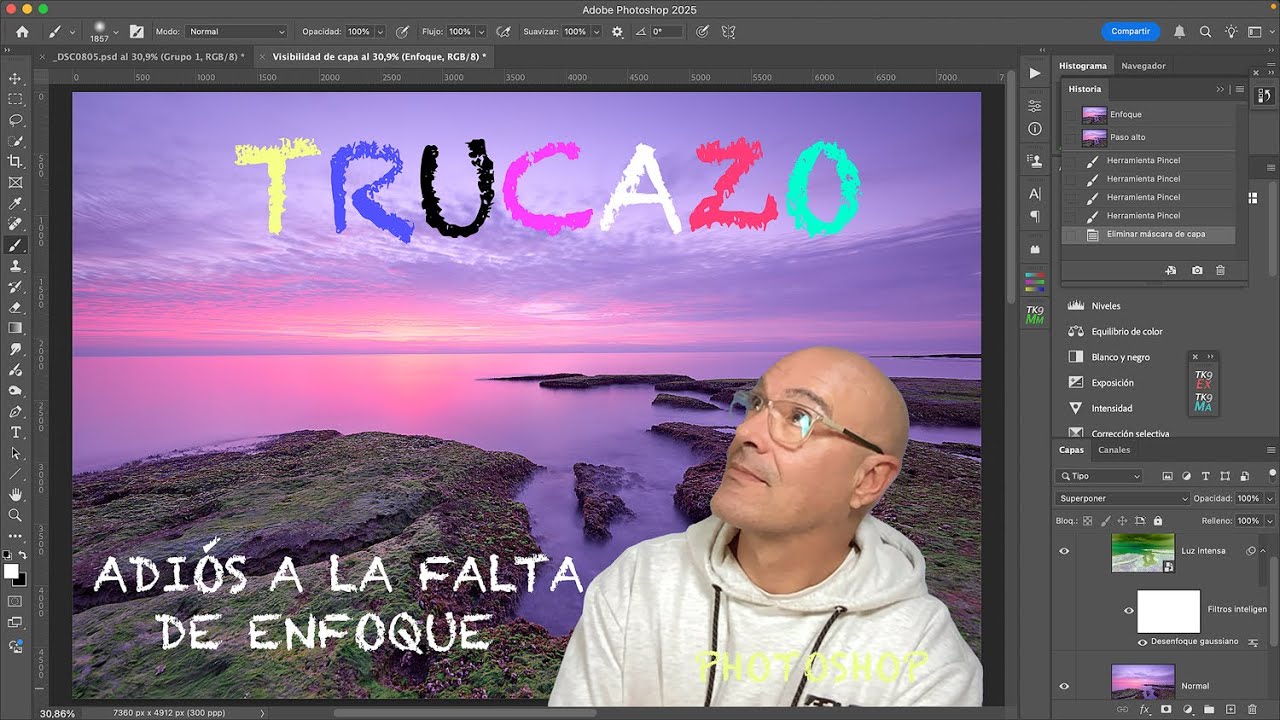This screenshot has height=720, width=1280.
Task: Open the Capas panel menu
Action: click(x=1271, y=450)
